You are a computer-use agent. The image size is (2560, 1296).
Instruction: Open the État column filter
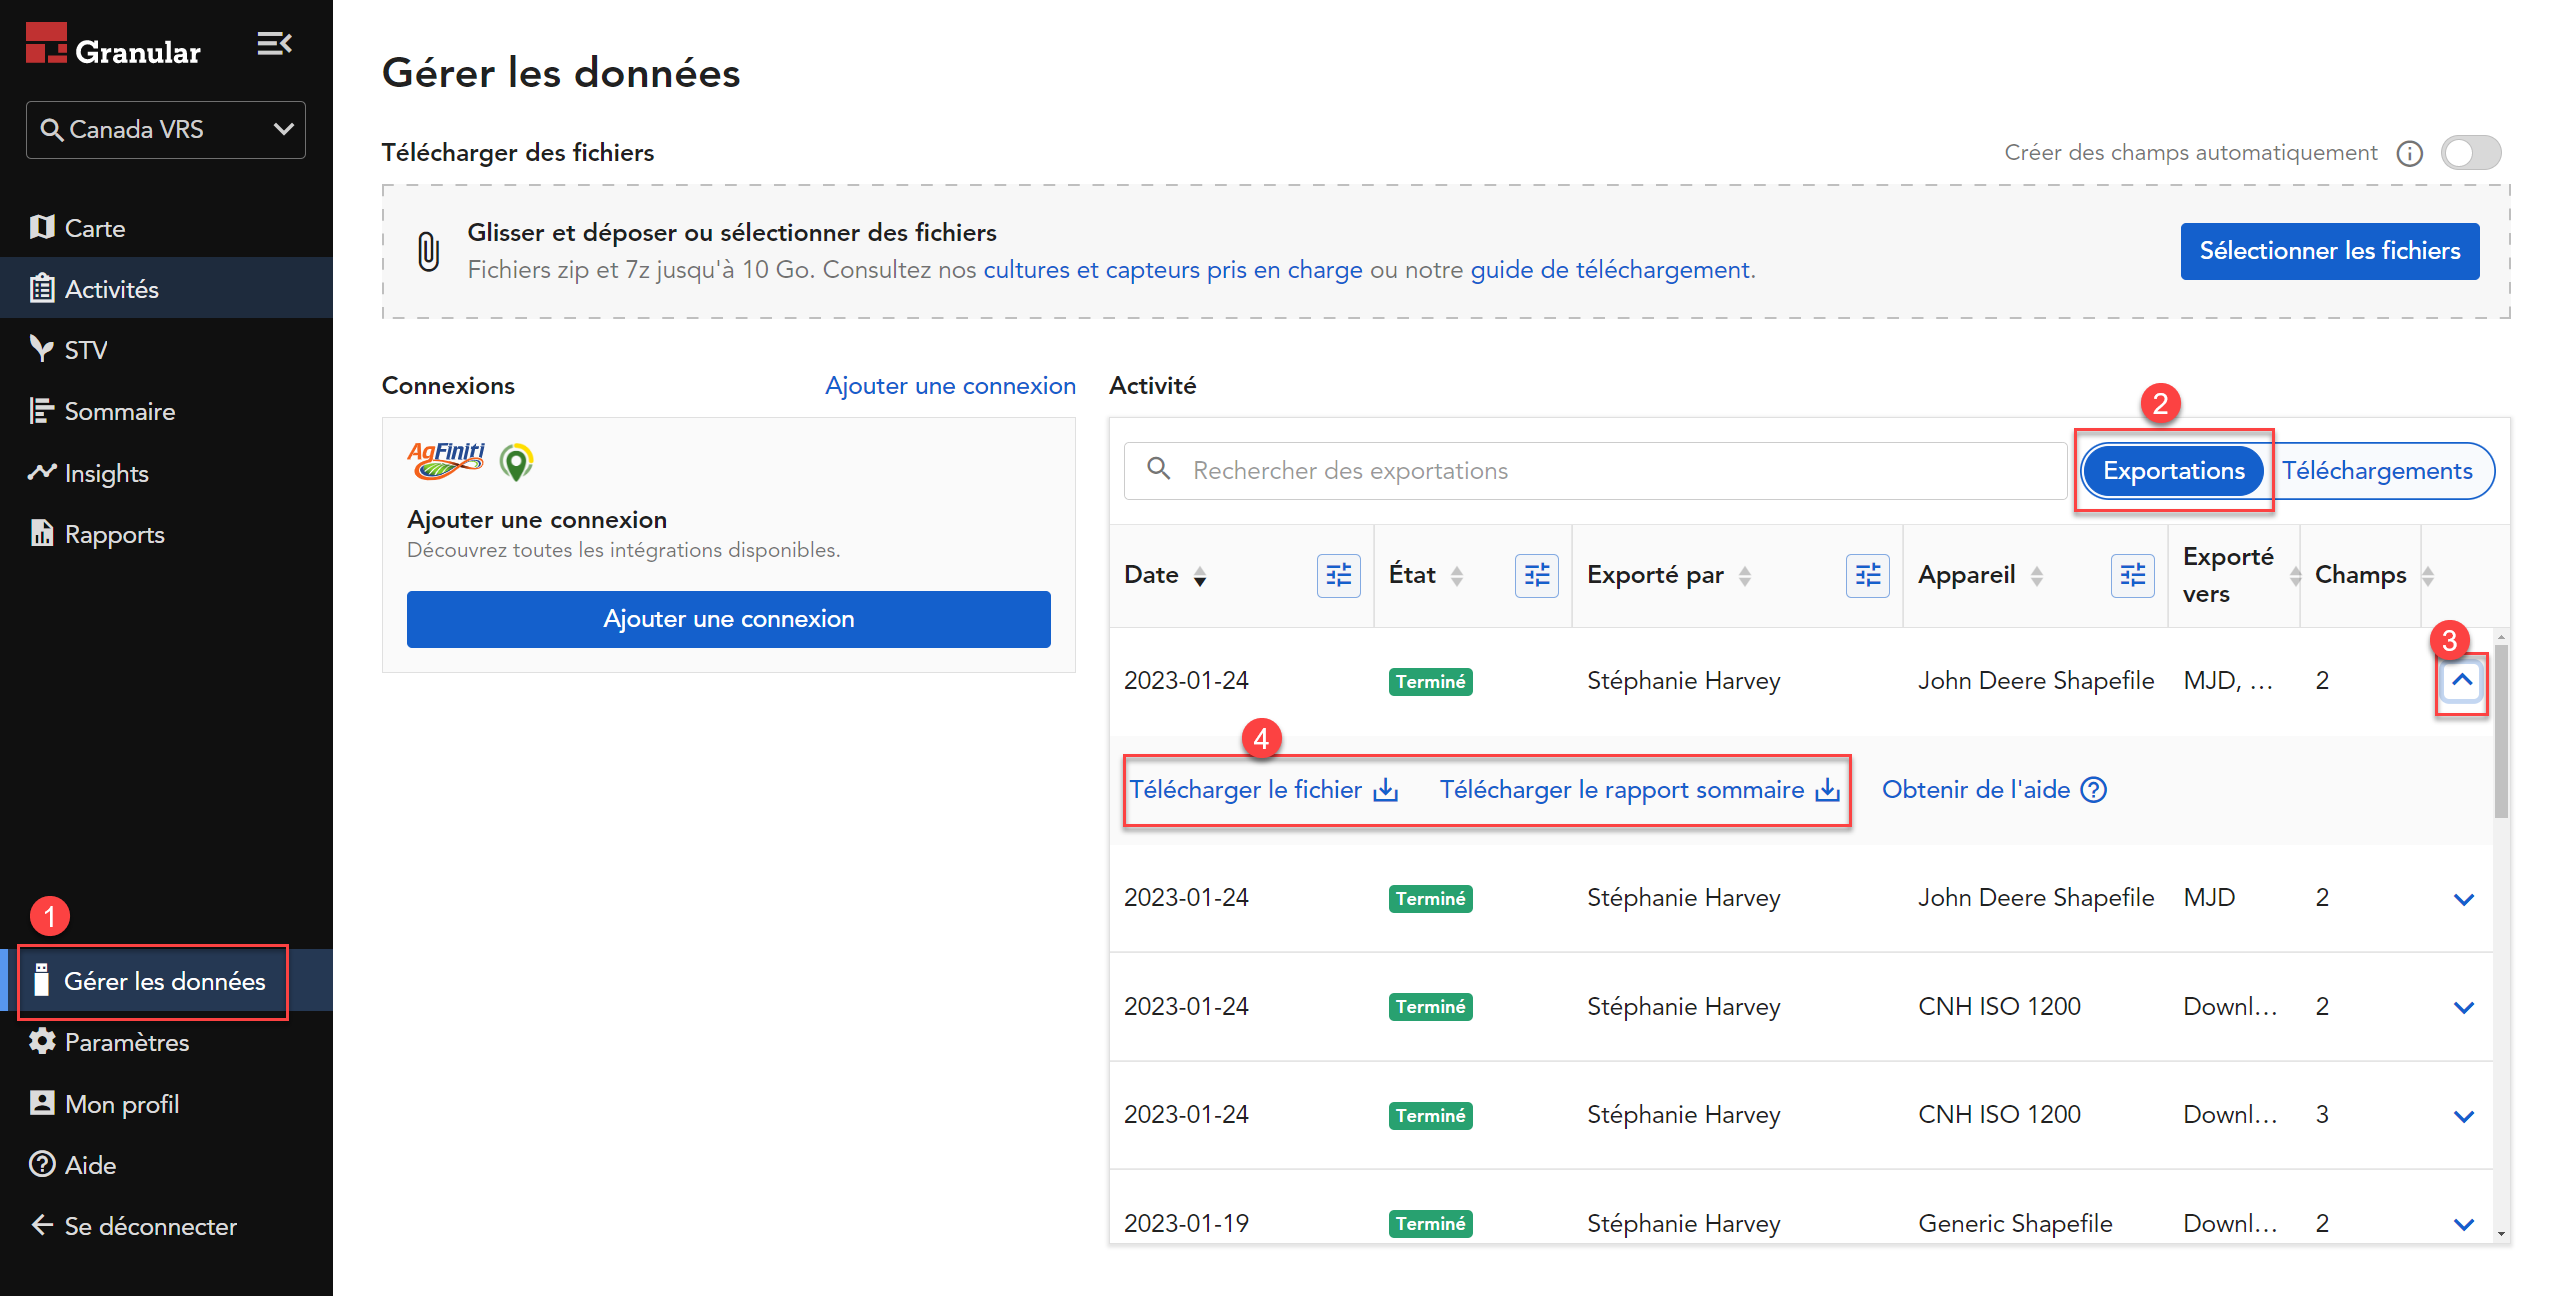[1536, 576]
